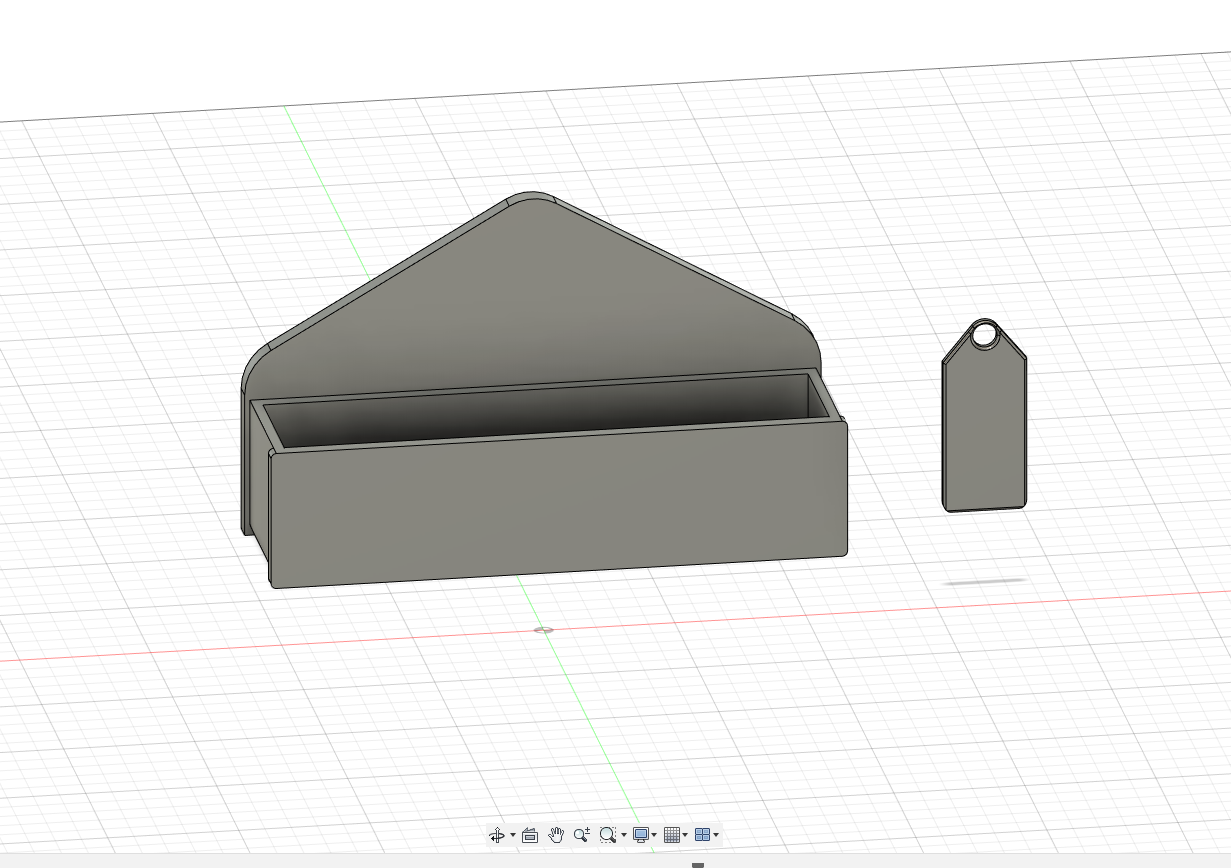Click the Display Settings icon
Viewport: 1231px width, 868px height.
[640, 835]
